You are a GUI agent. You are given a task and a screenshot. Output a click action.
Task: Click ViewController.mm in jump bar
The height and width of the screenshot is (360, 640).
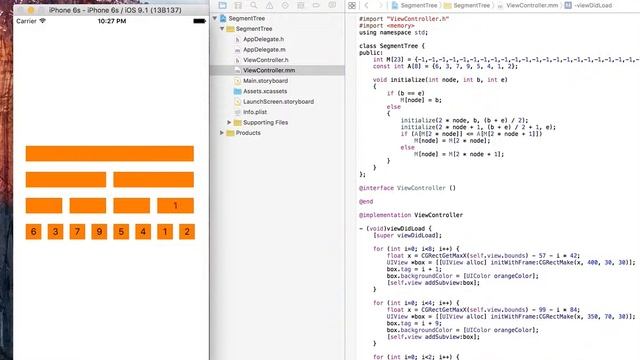point(527,5)
